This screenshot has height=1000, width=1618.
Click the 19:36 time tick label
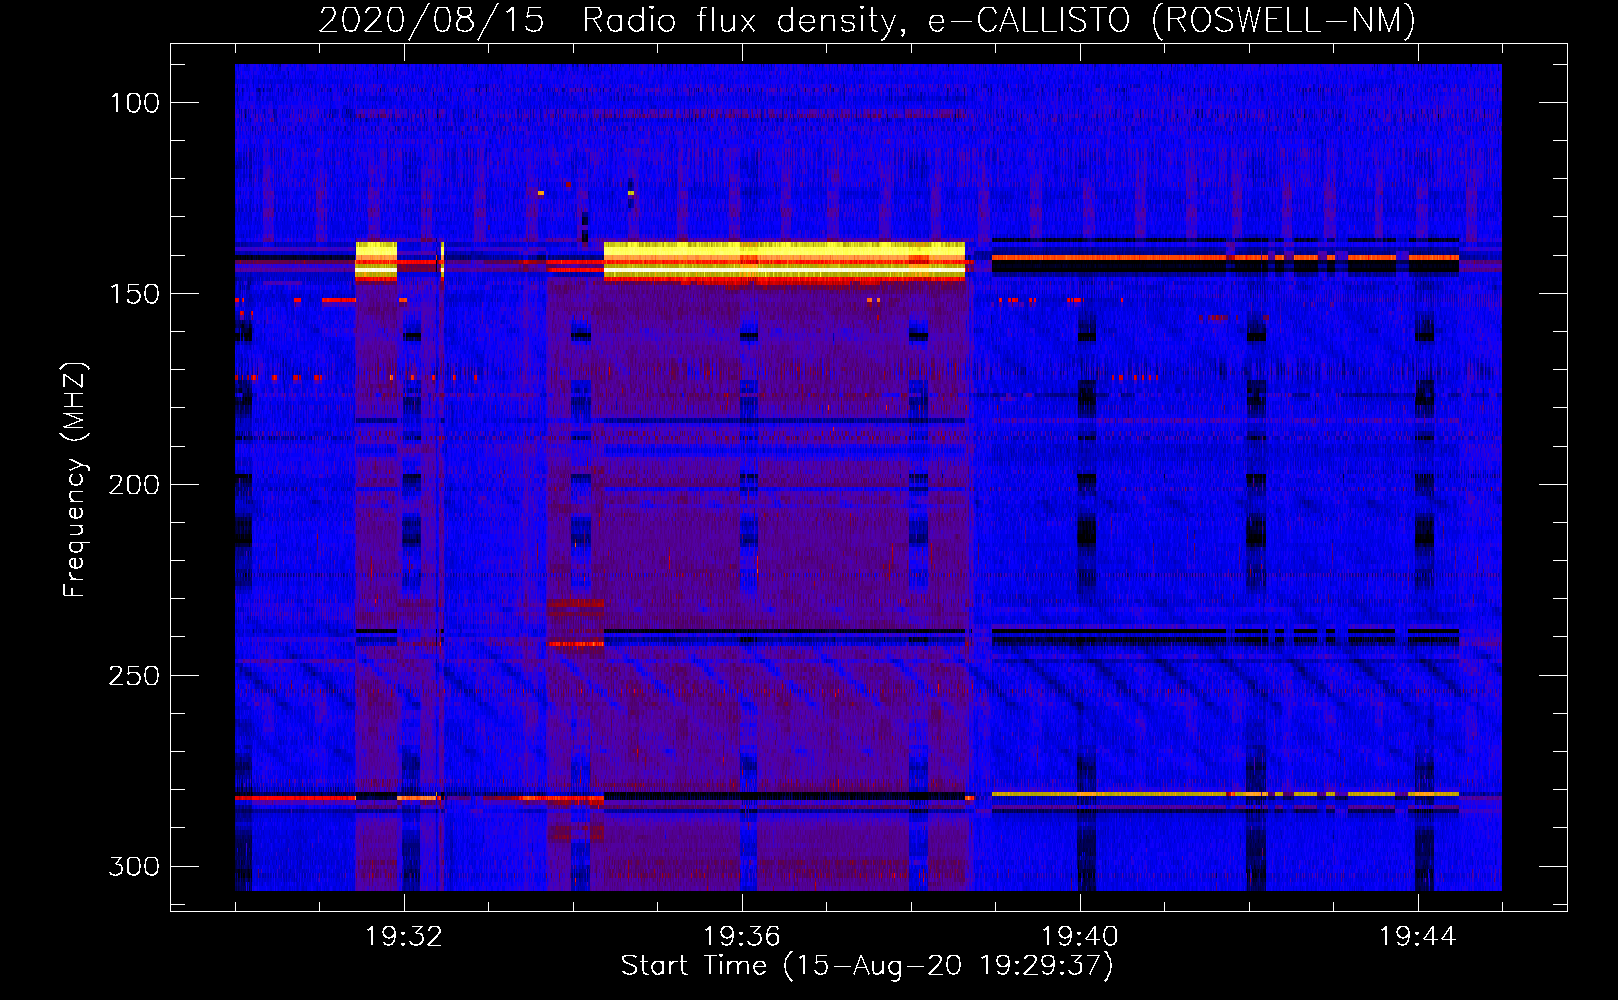click(742, 937)
